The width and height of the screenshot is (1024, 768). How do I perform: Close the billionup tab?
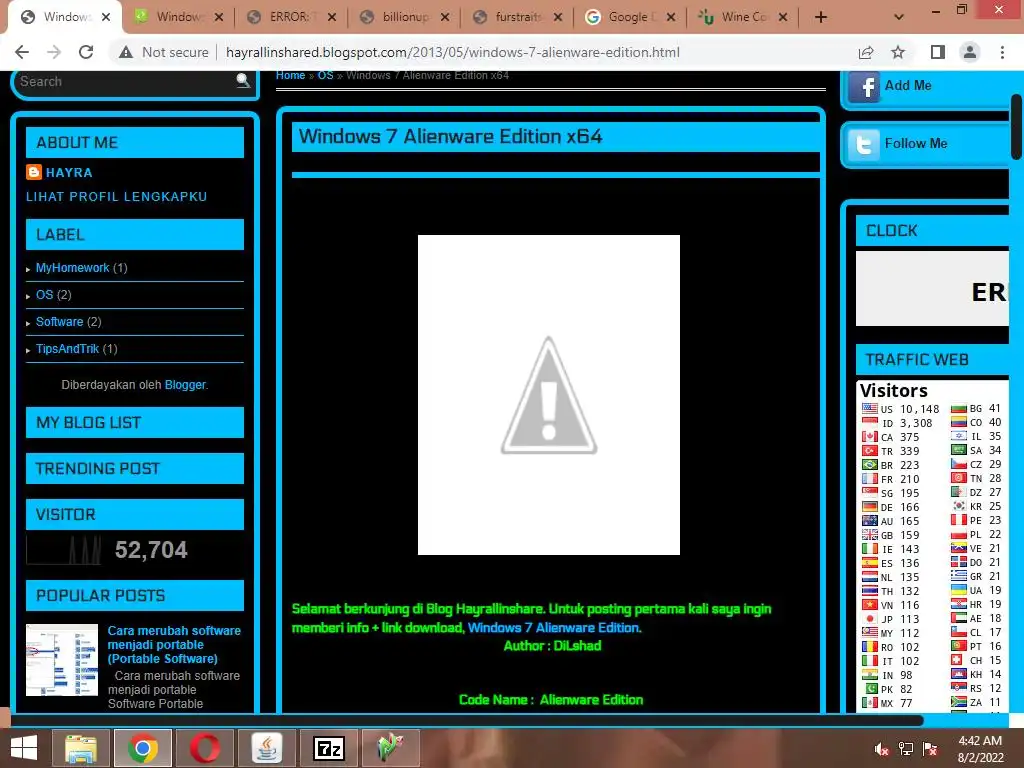point(445,18)
